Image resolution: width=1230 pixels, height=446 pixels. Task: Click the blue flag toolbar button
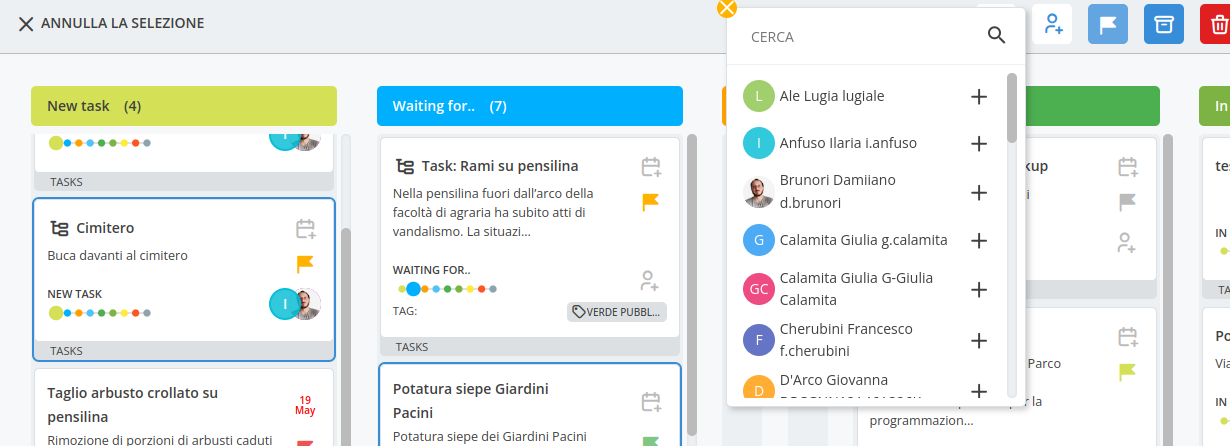(1108, 25)
